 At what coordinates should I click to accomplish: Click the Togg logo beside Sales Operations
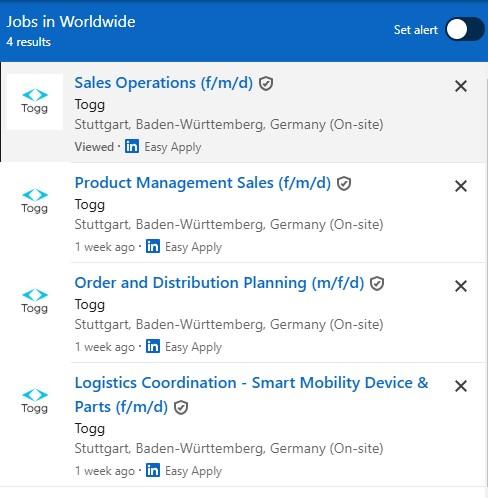point(35,102)
